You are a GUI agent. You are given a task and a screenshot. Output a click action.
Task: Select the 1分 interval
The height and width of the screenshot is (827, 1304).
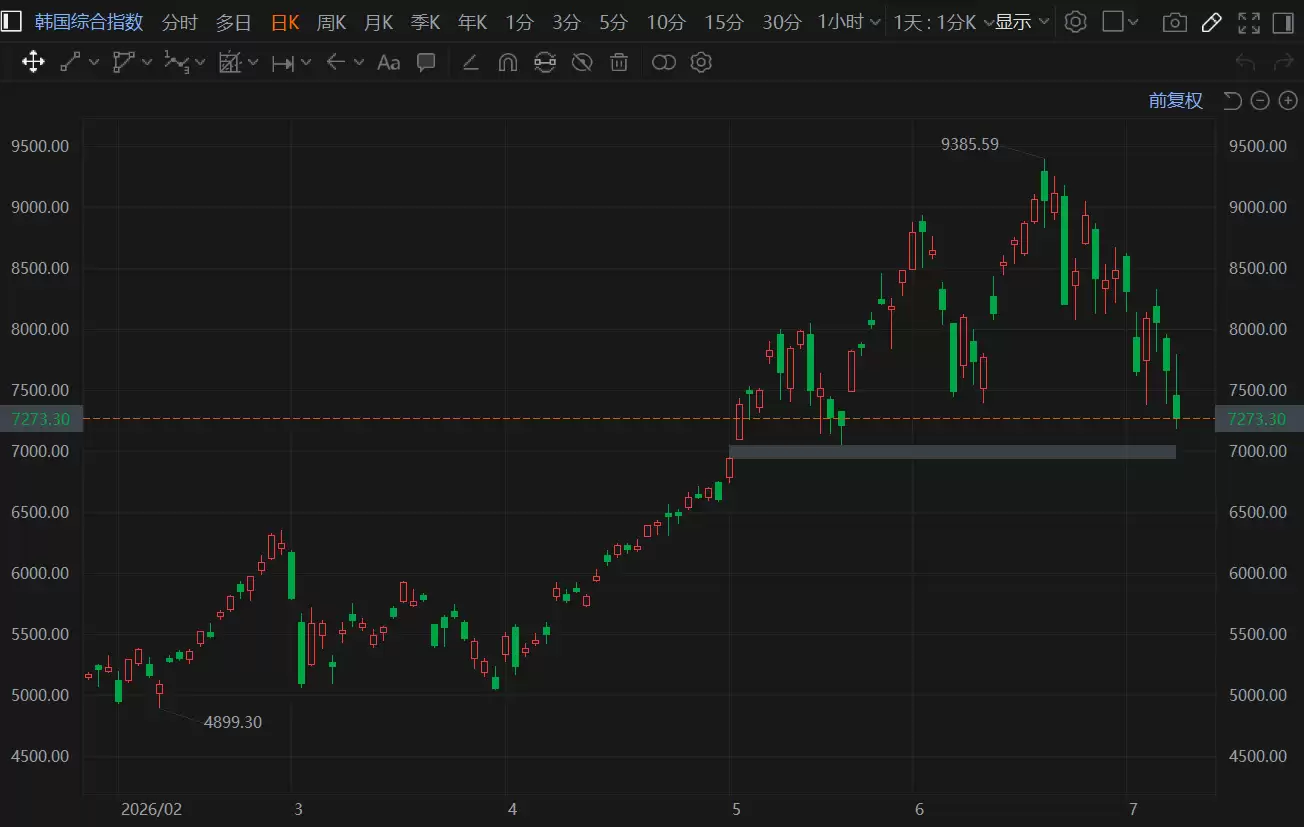(519, 22)
